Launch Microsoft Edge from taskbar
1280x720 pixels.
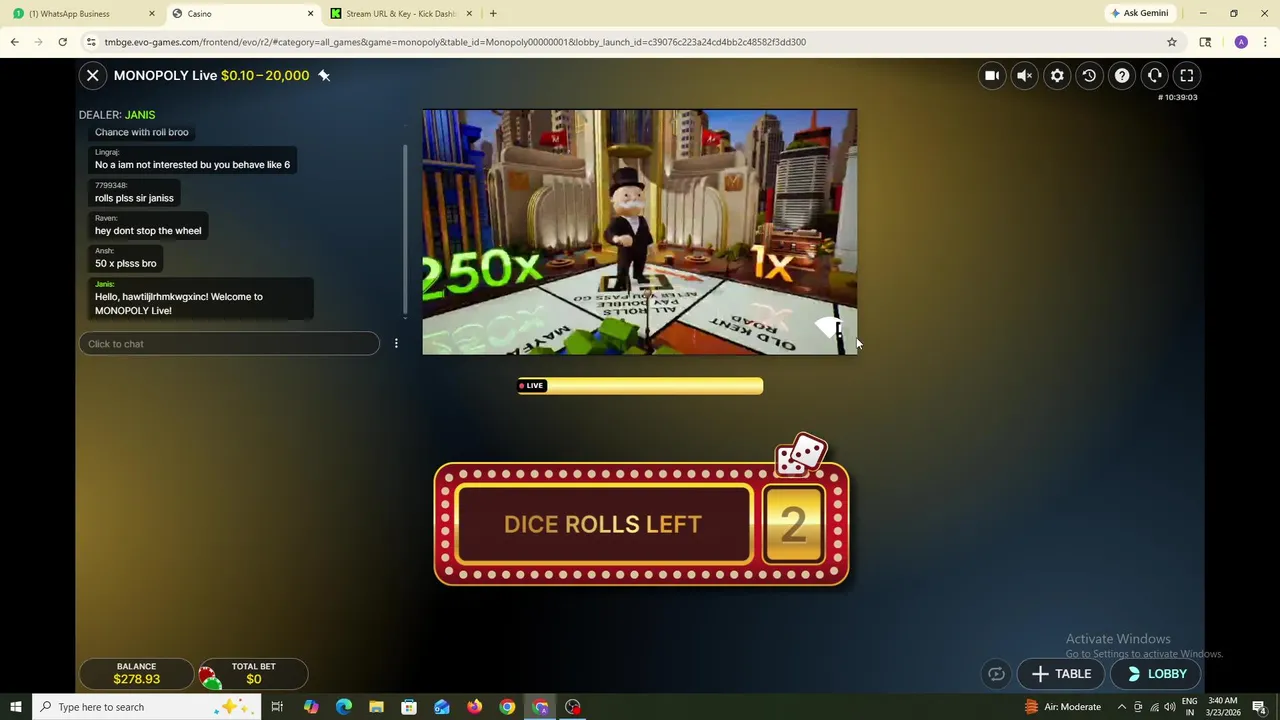pyautogui.click(x=344, y=707)
